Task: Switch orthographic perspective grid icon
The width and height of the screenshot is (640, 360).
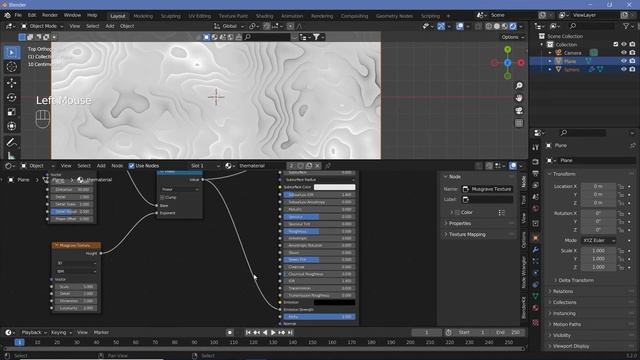Action: (x=519, y=123)
